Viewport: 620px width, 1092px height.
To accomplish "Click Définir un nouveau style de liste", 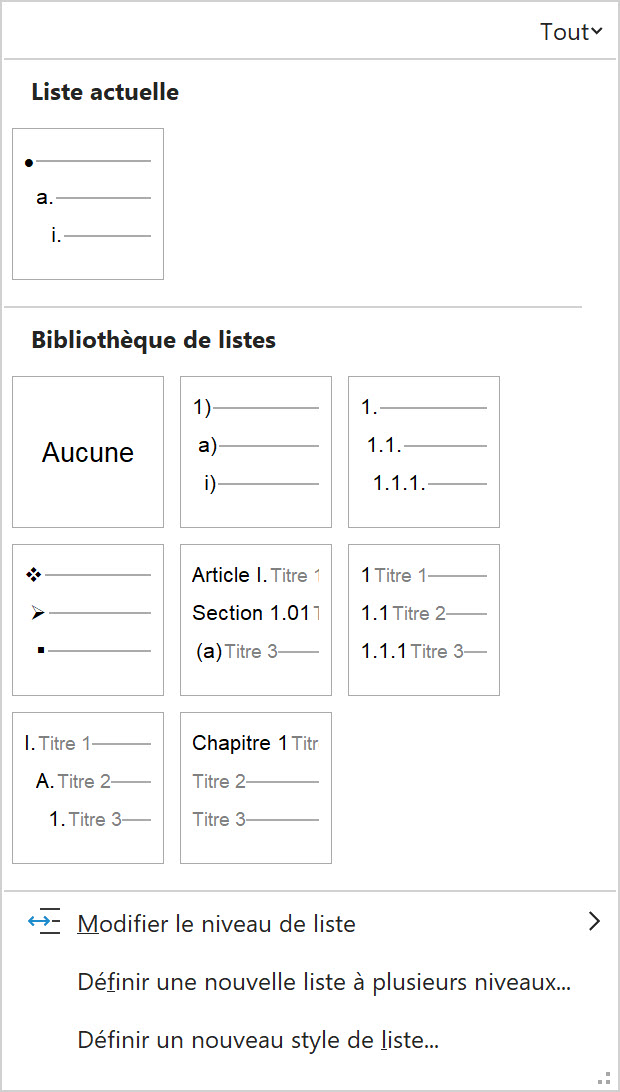I will pos(258,1041).
